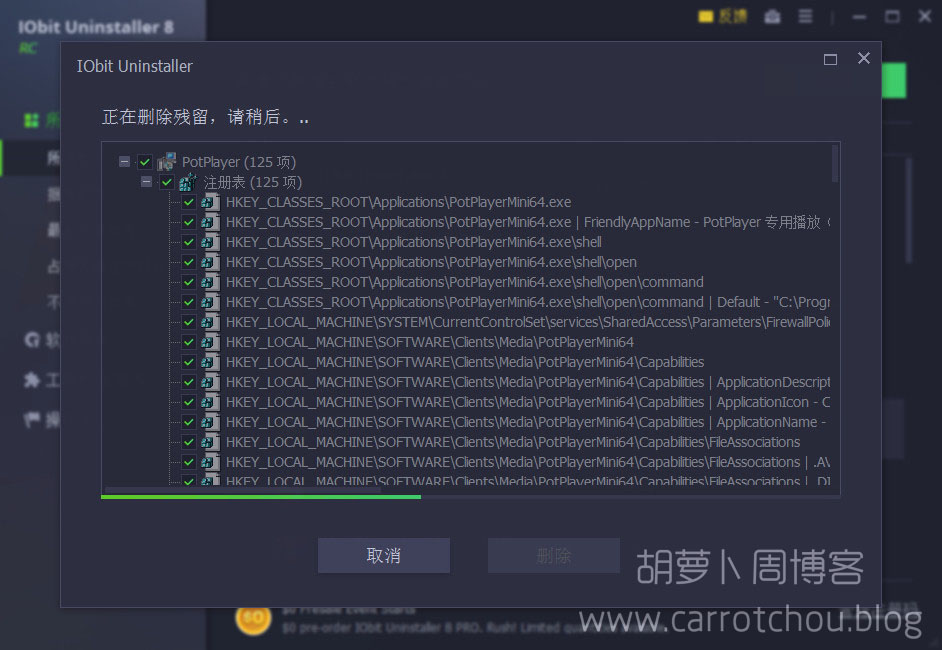942x650 pixels.
Task: Click the vertical scrollbar of the residue list
Action: [x=835, y=163]
